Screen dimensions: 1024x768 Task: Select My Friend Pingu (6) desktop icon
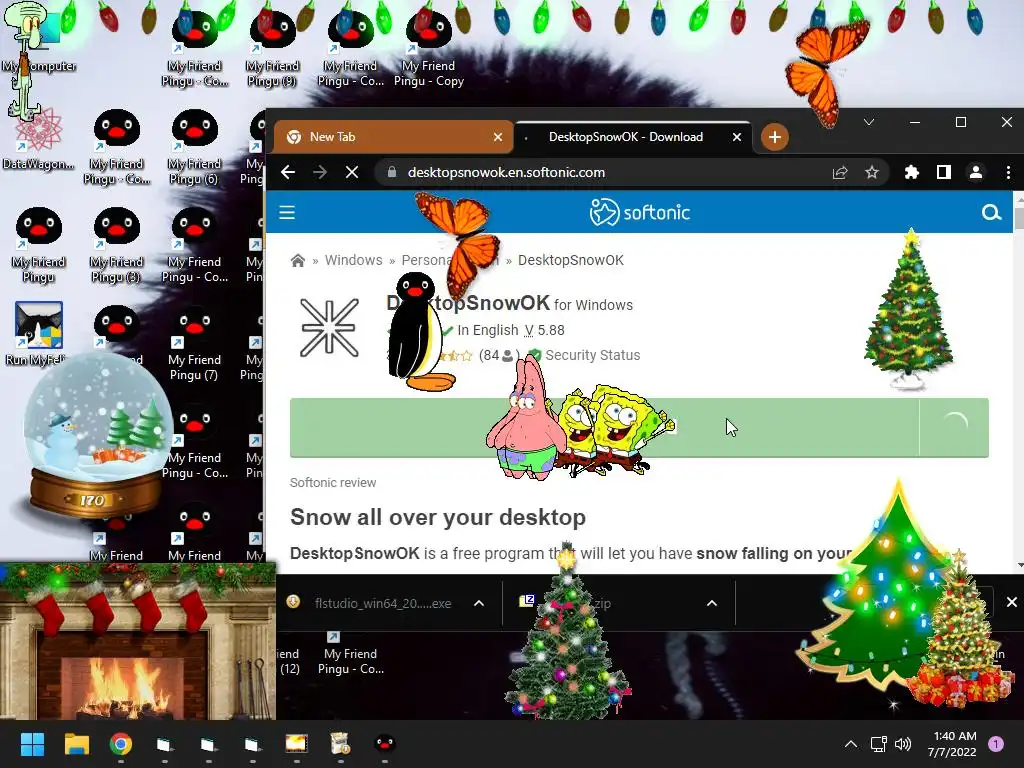[x=194, y=147]
